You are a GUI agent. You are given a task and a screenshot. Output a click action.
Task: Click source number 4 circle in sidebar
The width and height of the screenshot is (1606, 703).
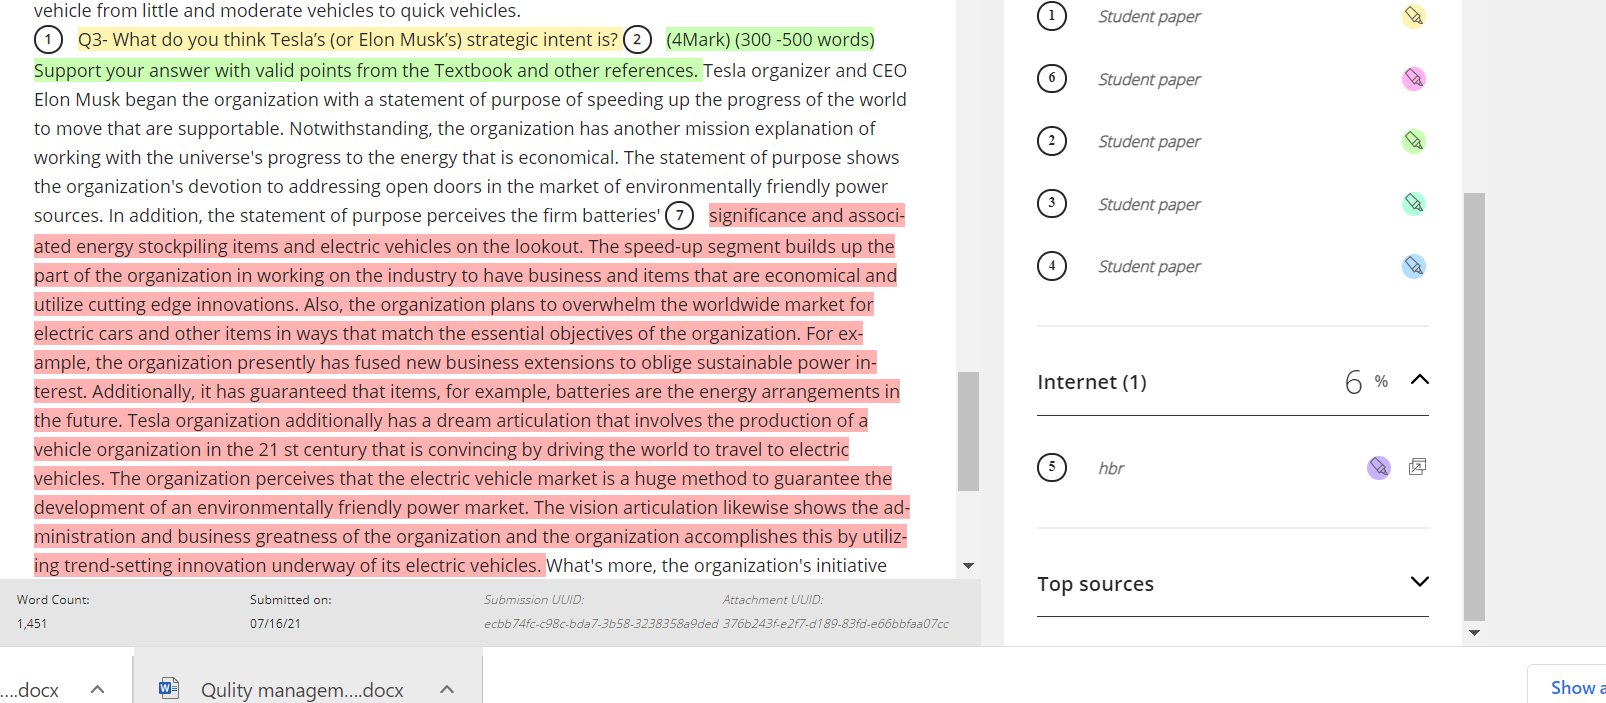[1051, 266]
